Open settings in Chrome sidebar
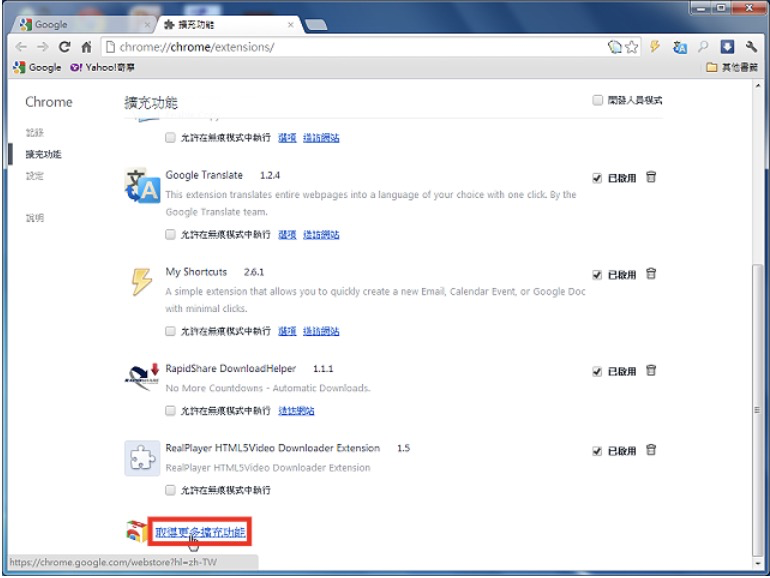 pyautogui.click(x=34, y=176)
